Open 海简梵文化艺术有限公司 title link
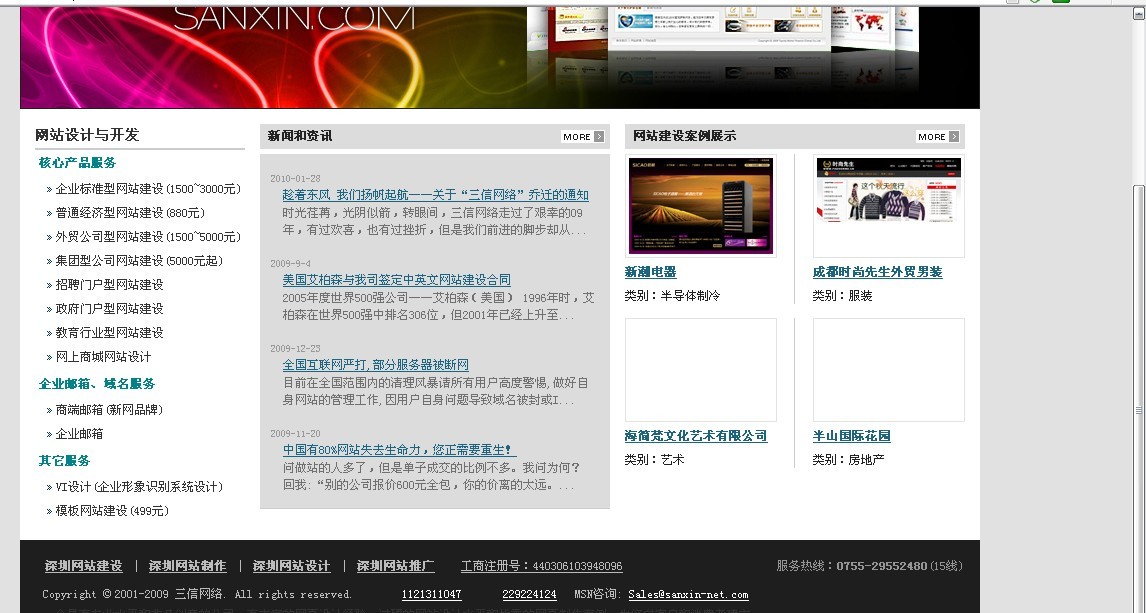Viewport: 1146px width, 613px height. 696,435
